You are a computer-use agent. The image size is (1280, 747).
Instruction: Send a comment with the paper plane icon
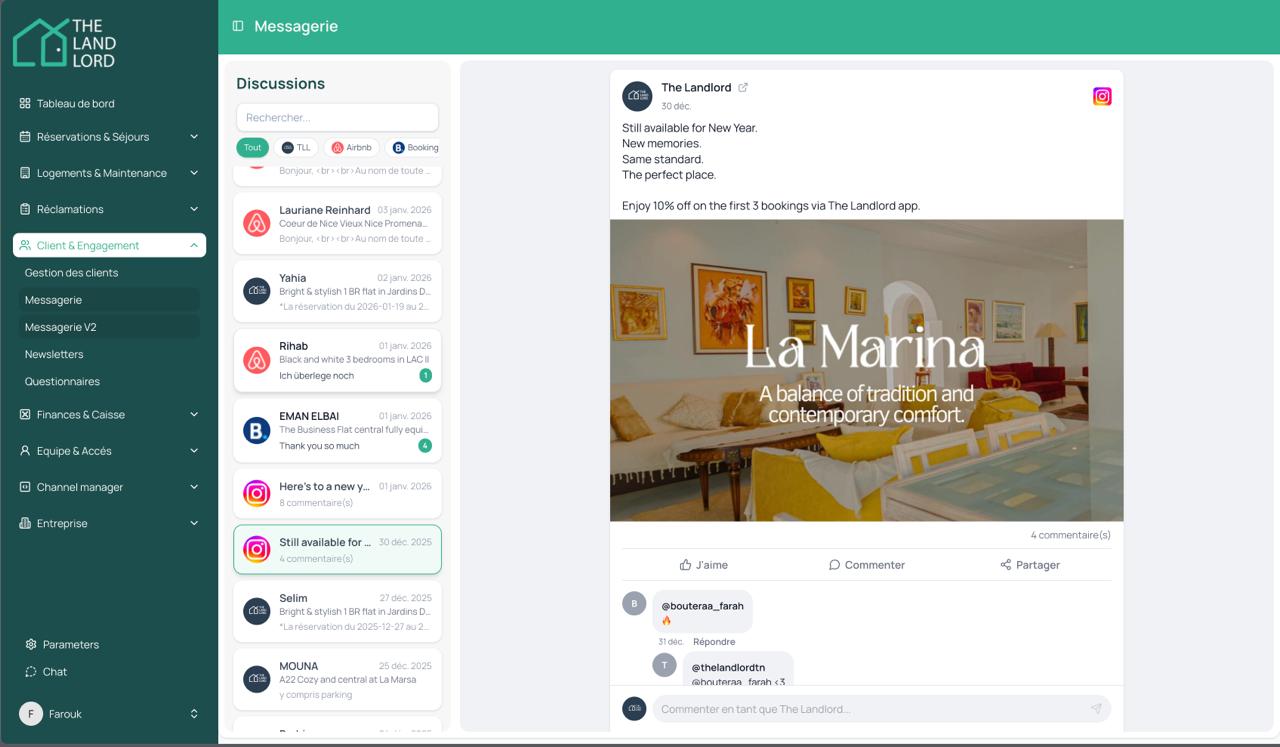click(1096, 708)
